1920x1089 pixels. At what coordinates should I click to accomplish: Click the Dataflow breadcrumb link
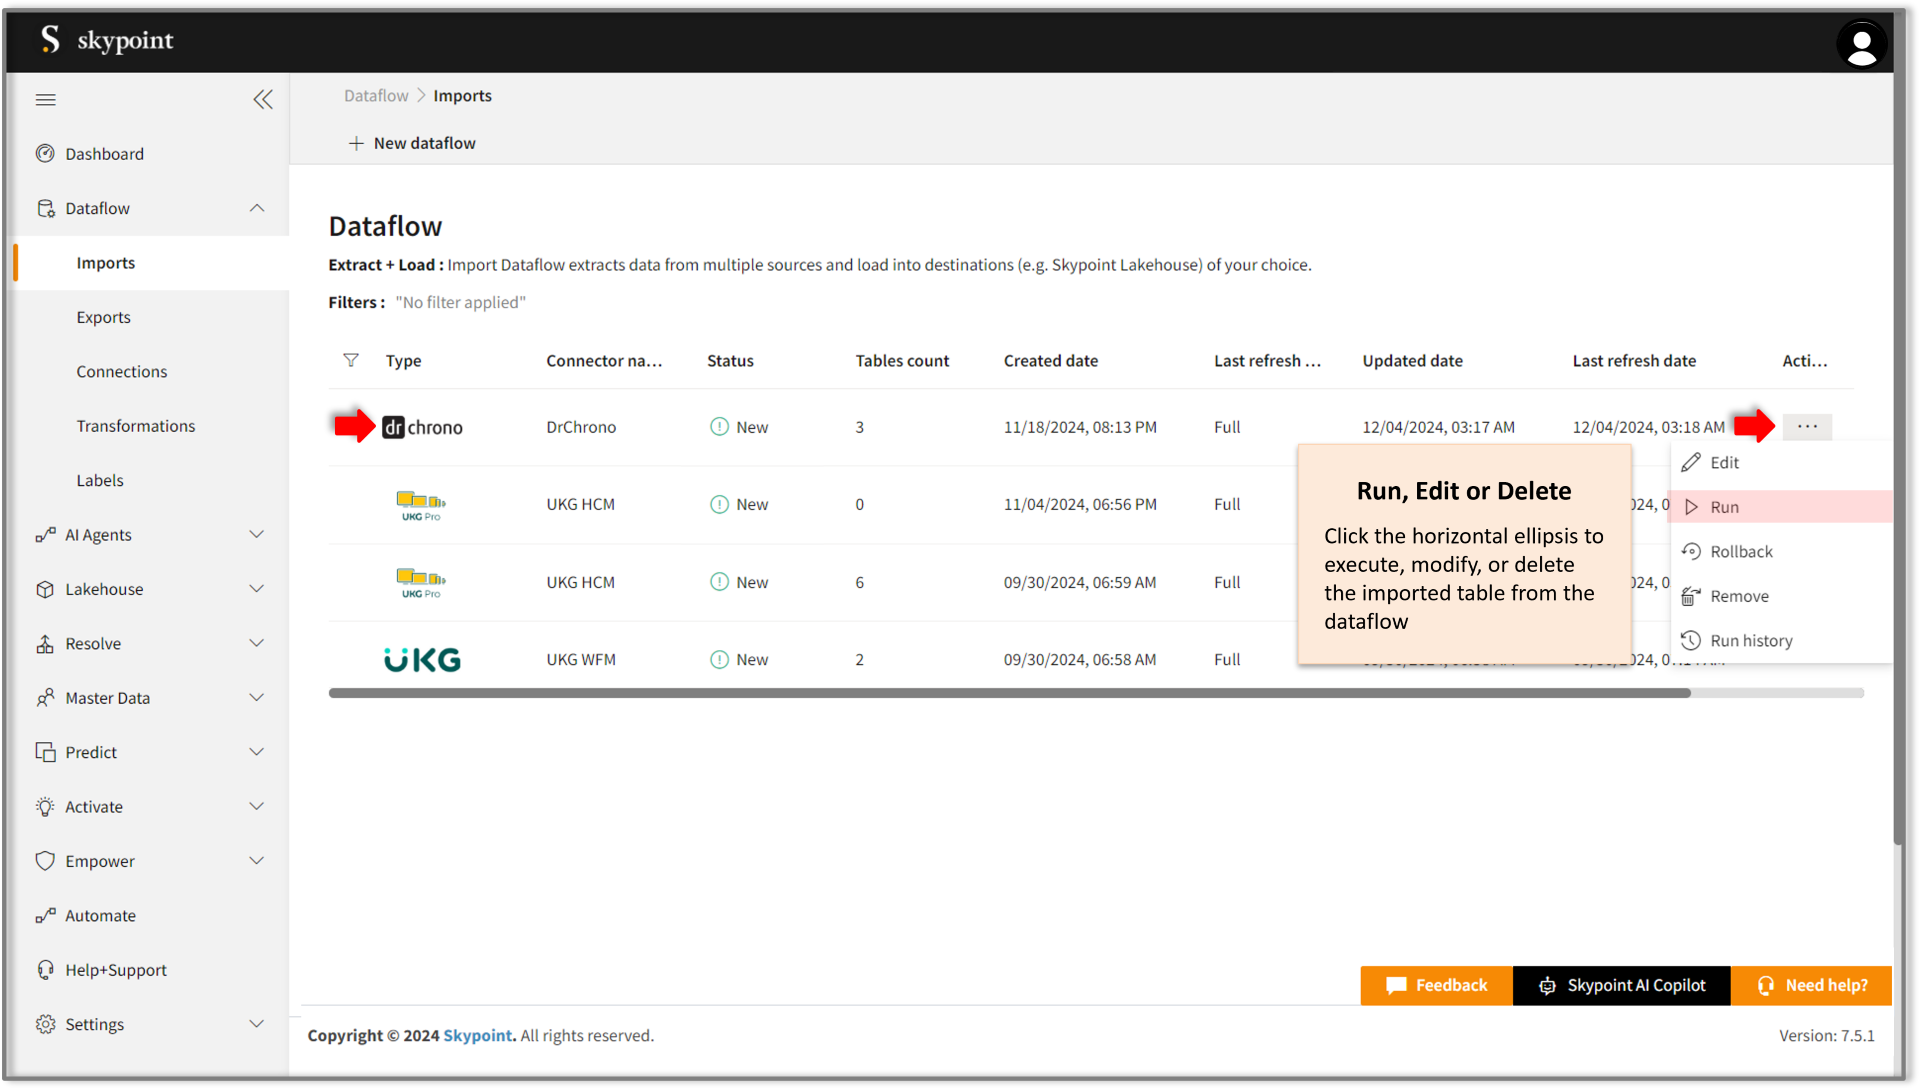pos(376,96)
